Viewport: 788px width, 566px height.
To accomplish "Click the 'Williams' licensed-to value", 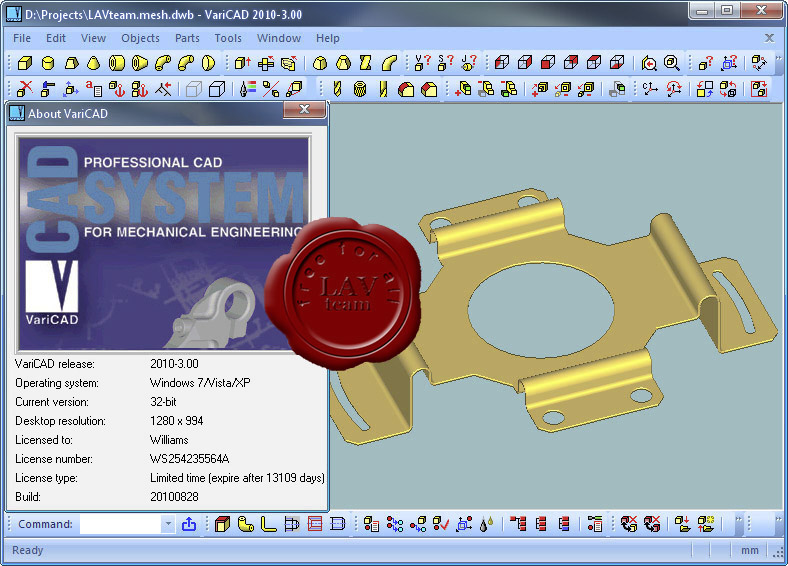I will point(169,440).
